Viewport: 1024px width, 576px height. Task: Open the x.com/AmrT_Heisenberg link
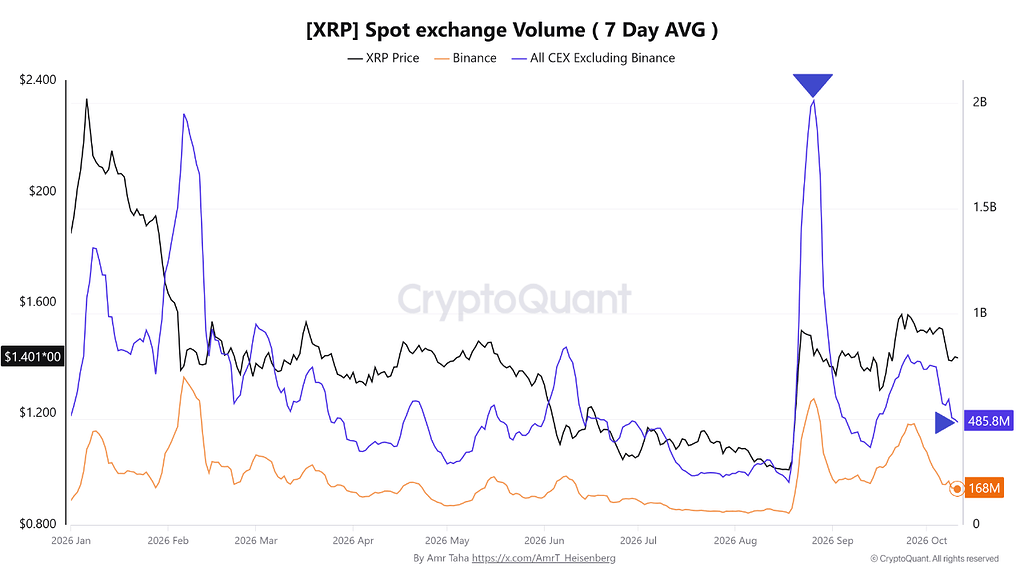pyautogui.click(x=543, y=558)
